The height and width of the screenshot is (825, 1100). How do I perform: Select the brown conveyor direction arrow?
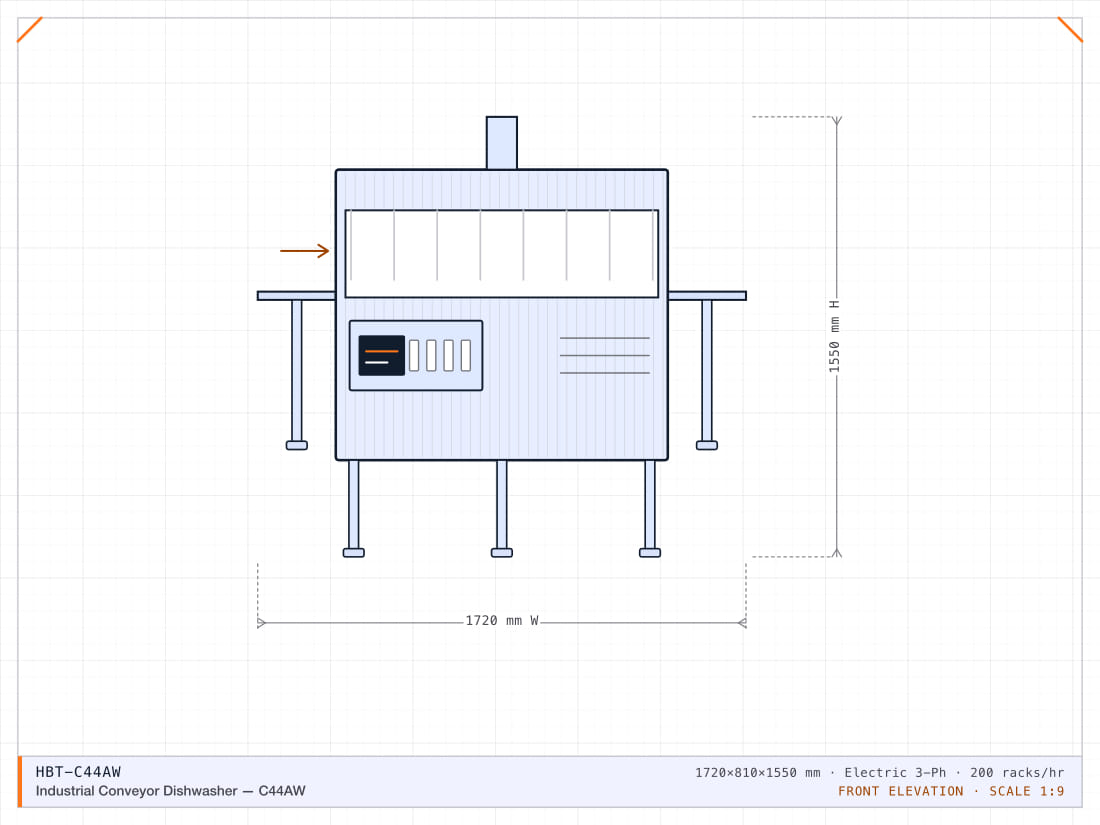pyautogui.click(x=304, y=250)
